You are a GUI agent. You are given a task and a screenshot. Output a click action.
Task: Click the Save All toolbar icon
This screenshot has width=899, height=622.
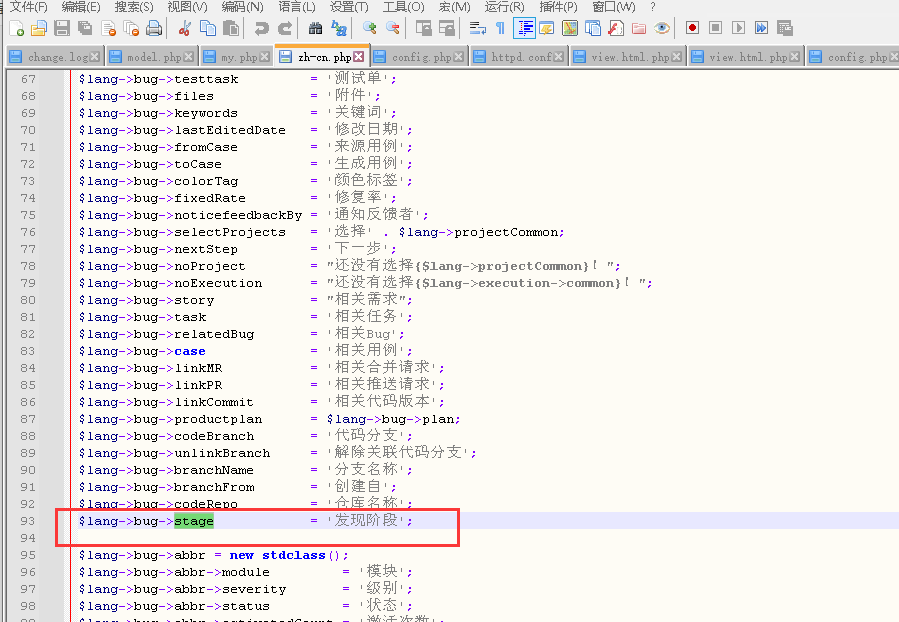(86, 28)
